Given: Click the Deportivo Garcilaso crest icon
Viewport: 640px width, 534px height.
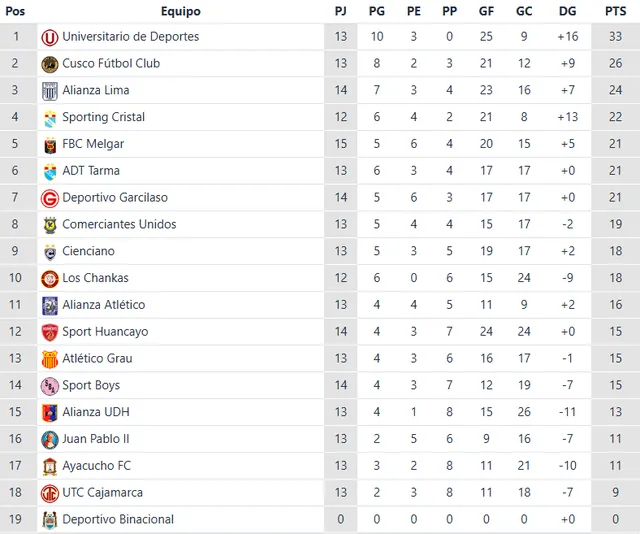Looking at the screenshot, I should tap(49, 198).
